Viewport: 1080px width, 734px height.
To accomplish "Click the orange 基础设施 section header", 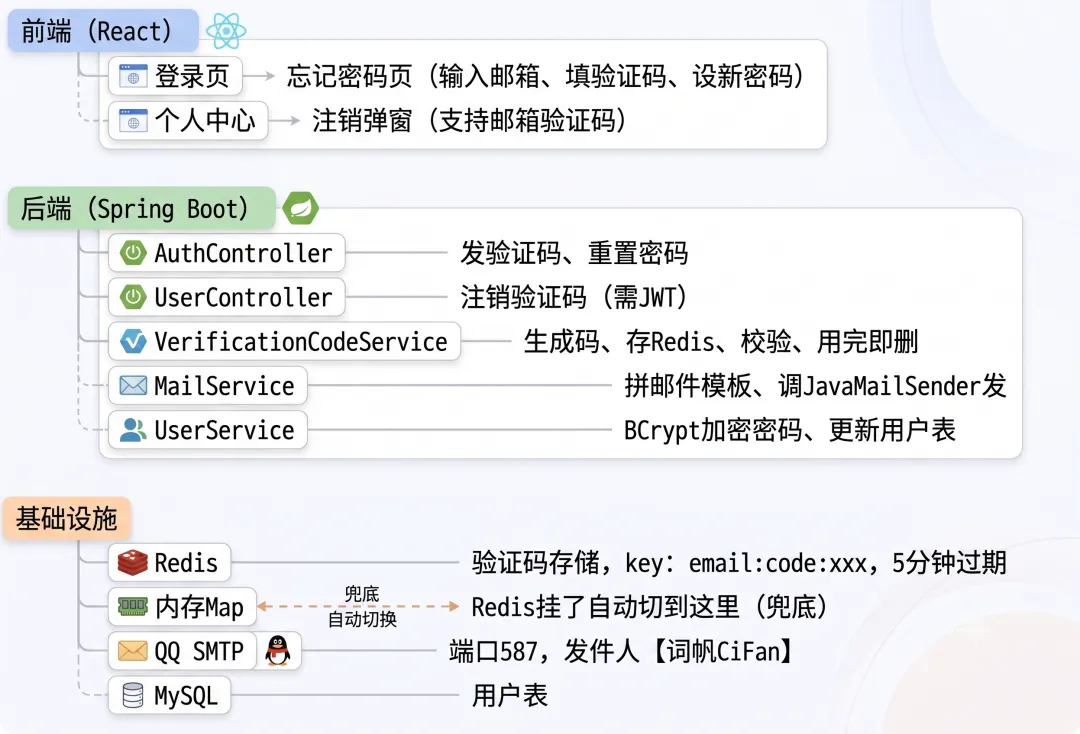I will pos(66,518).
